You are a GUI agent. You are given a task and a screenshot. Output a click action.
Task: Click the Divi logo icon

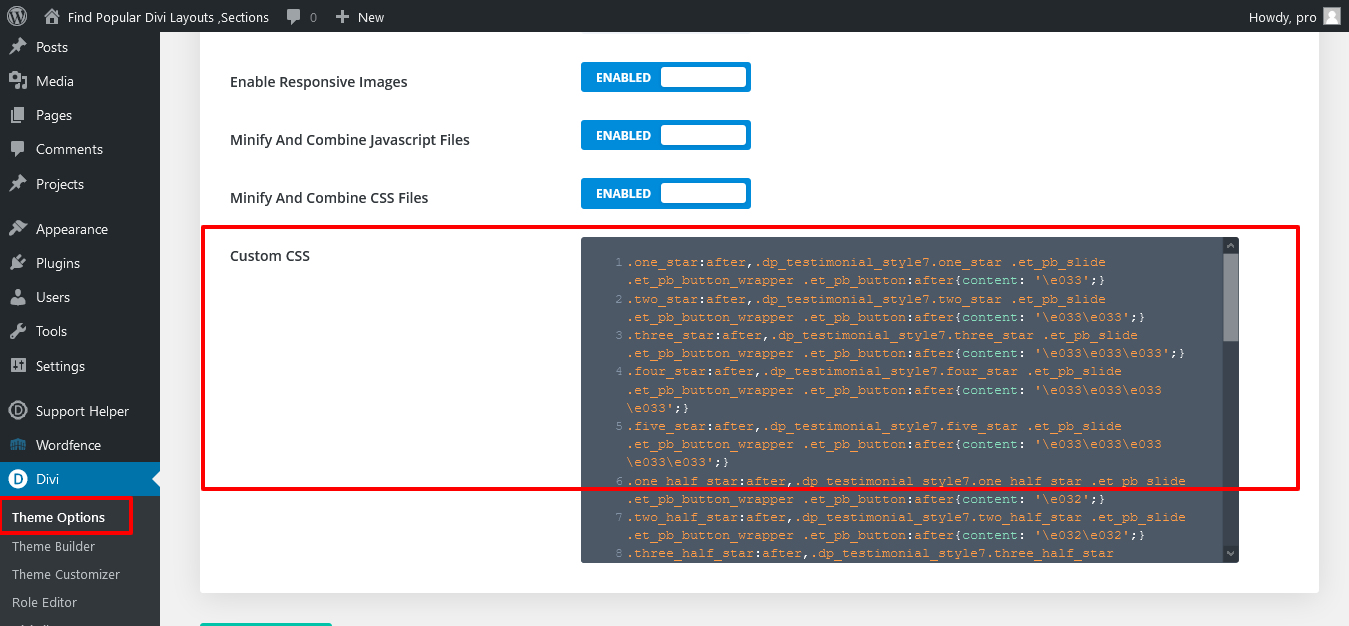tap(18, 479)
